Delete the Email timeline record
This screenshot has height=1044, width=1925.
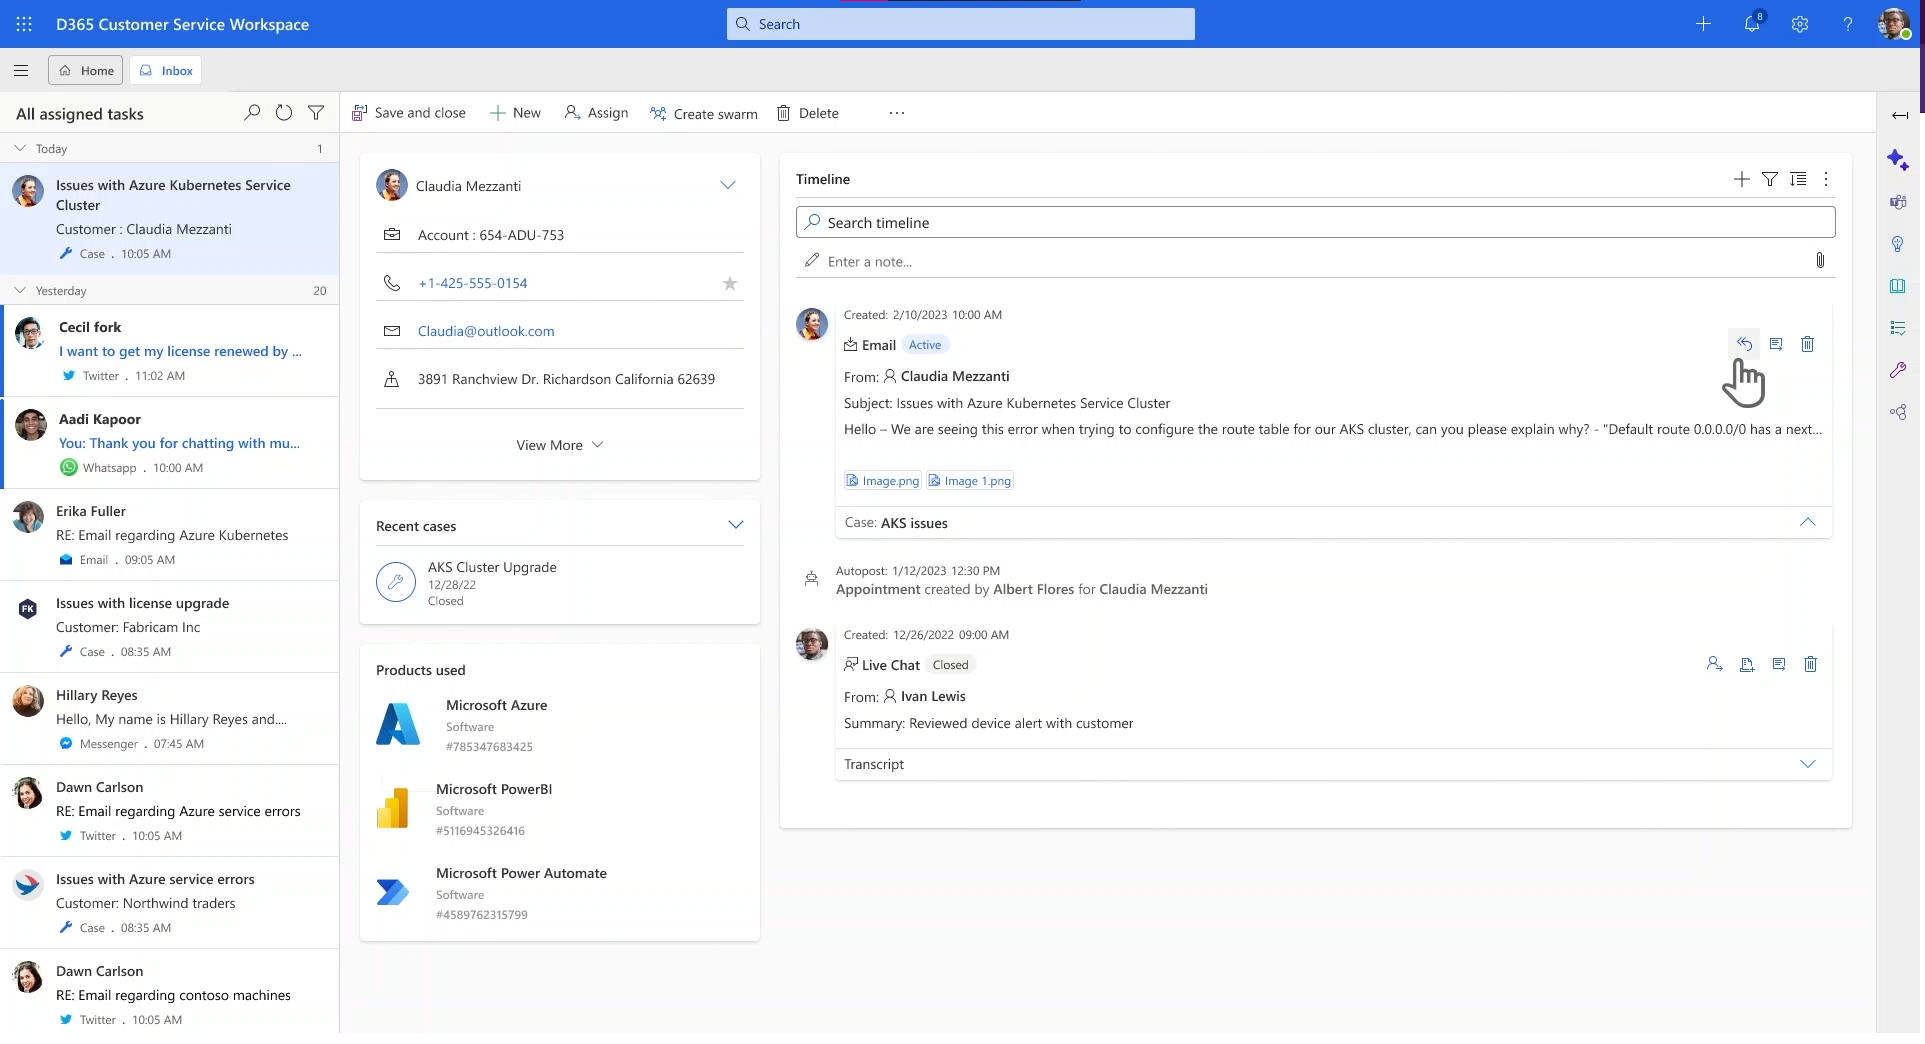(x=1808, y=344)
